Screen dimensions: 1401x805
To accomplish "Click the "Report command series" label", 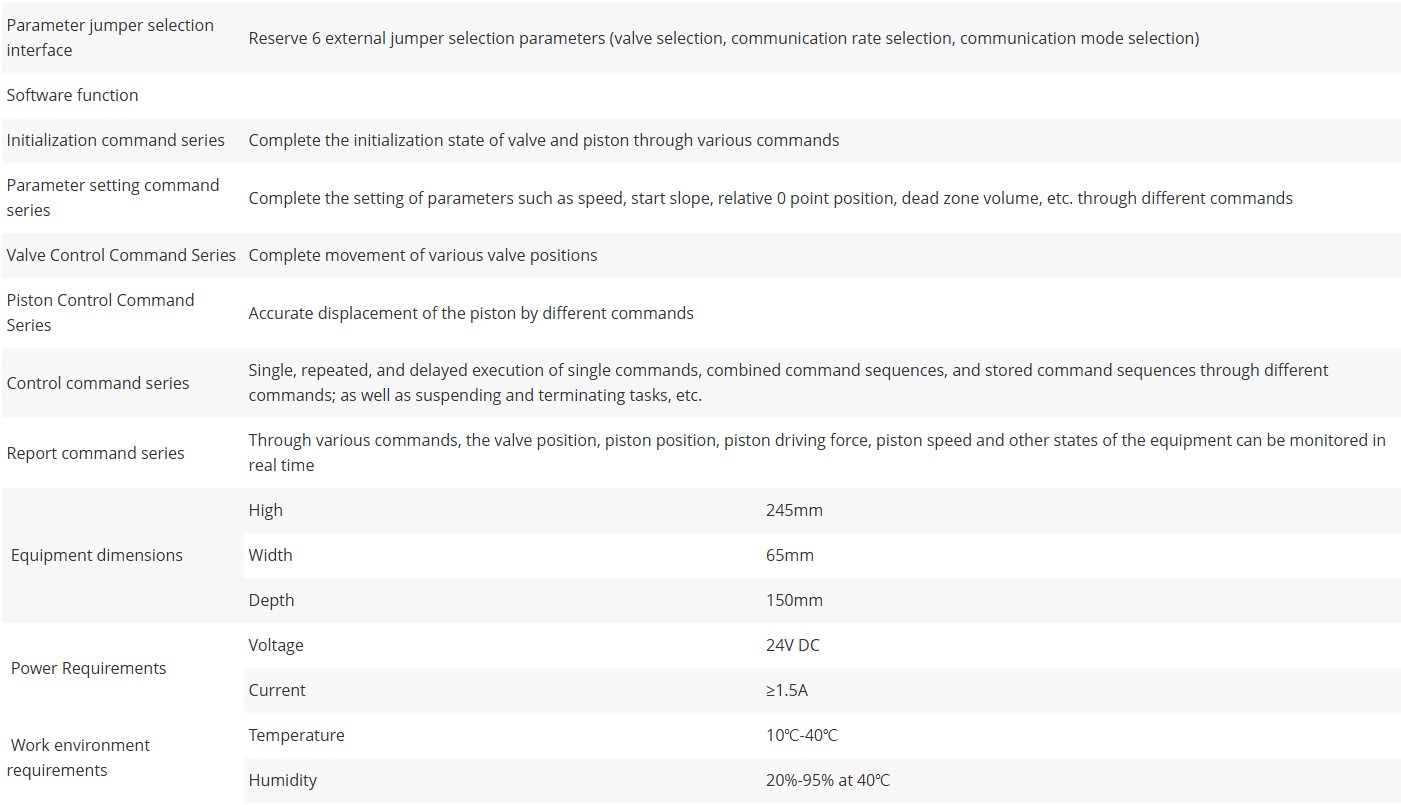I will coord(96,453).
